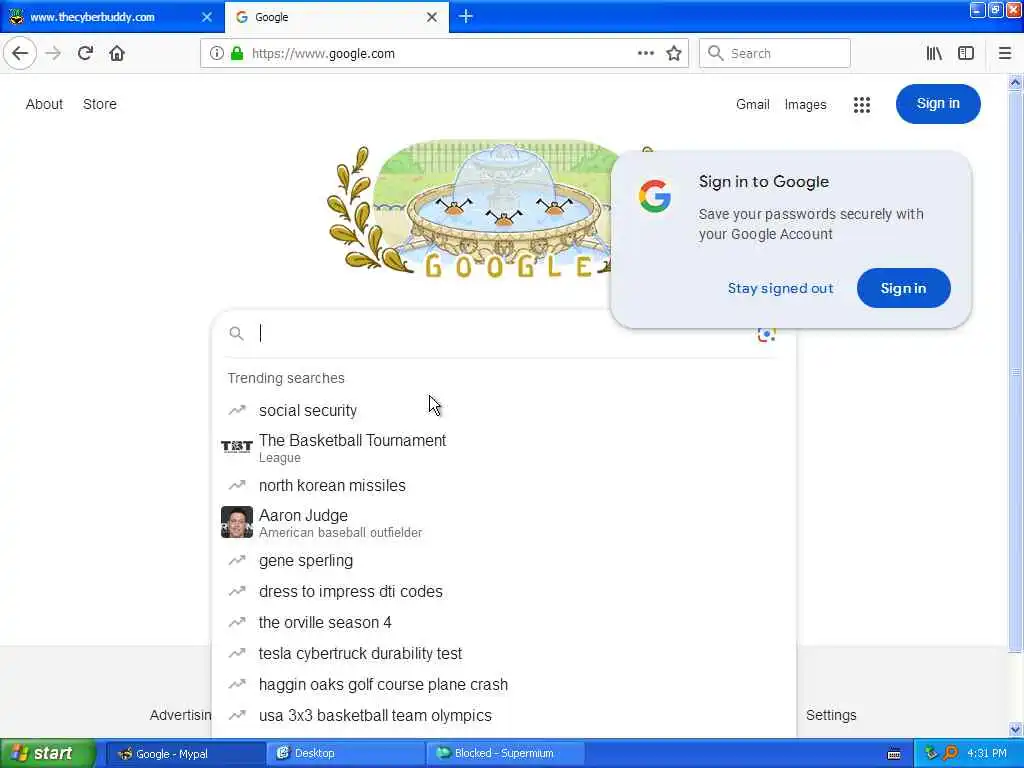This screenshot has width=1024, height=768.
Task: Search by image with Google Lens icon
Action: [766, 334]
